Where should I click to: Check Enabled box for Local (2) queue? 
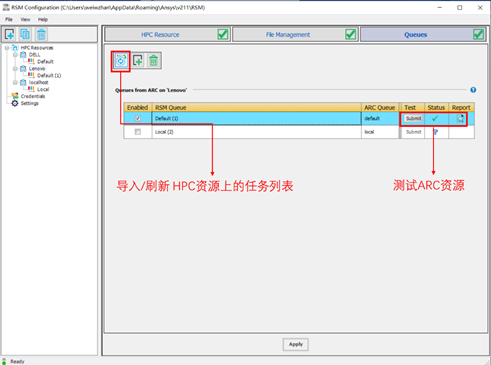[138, 132]
